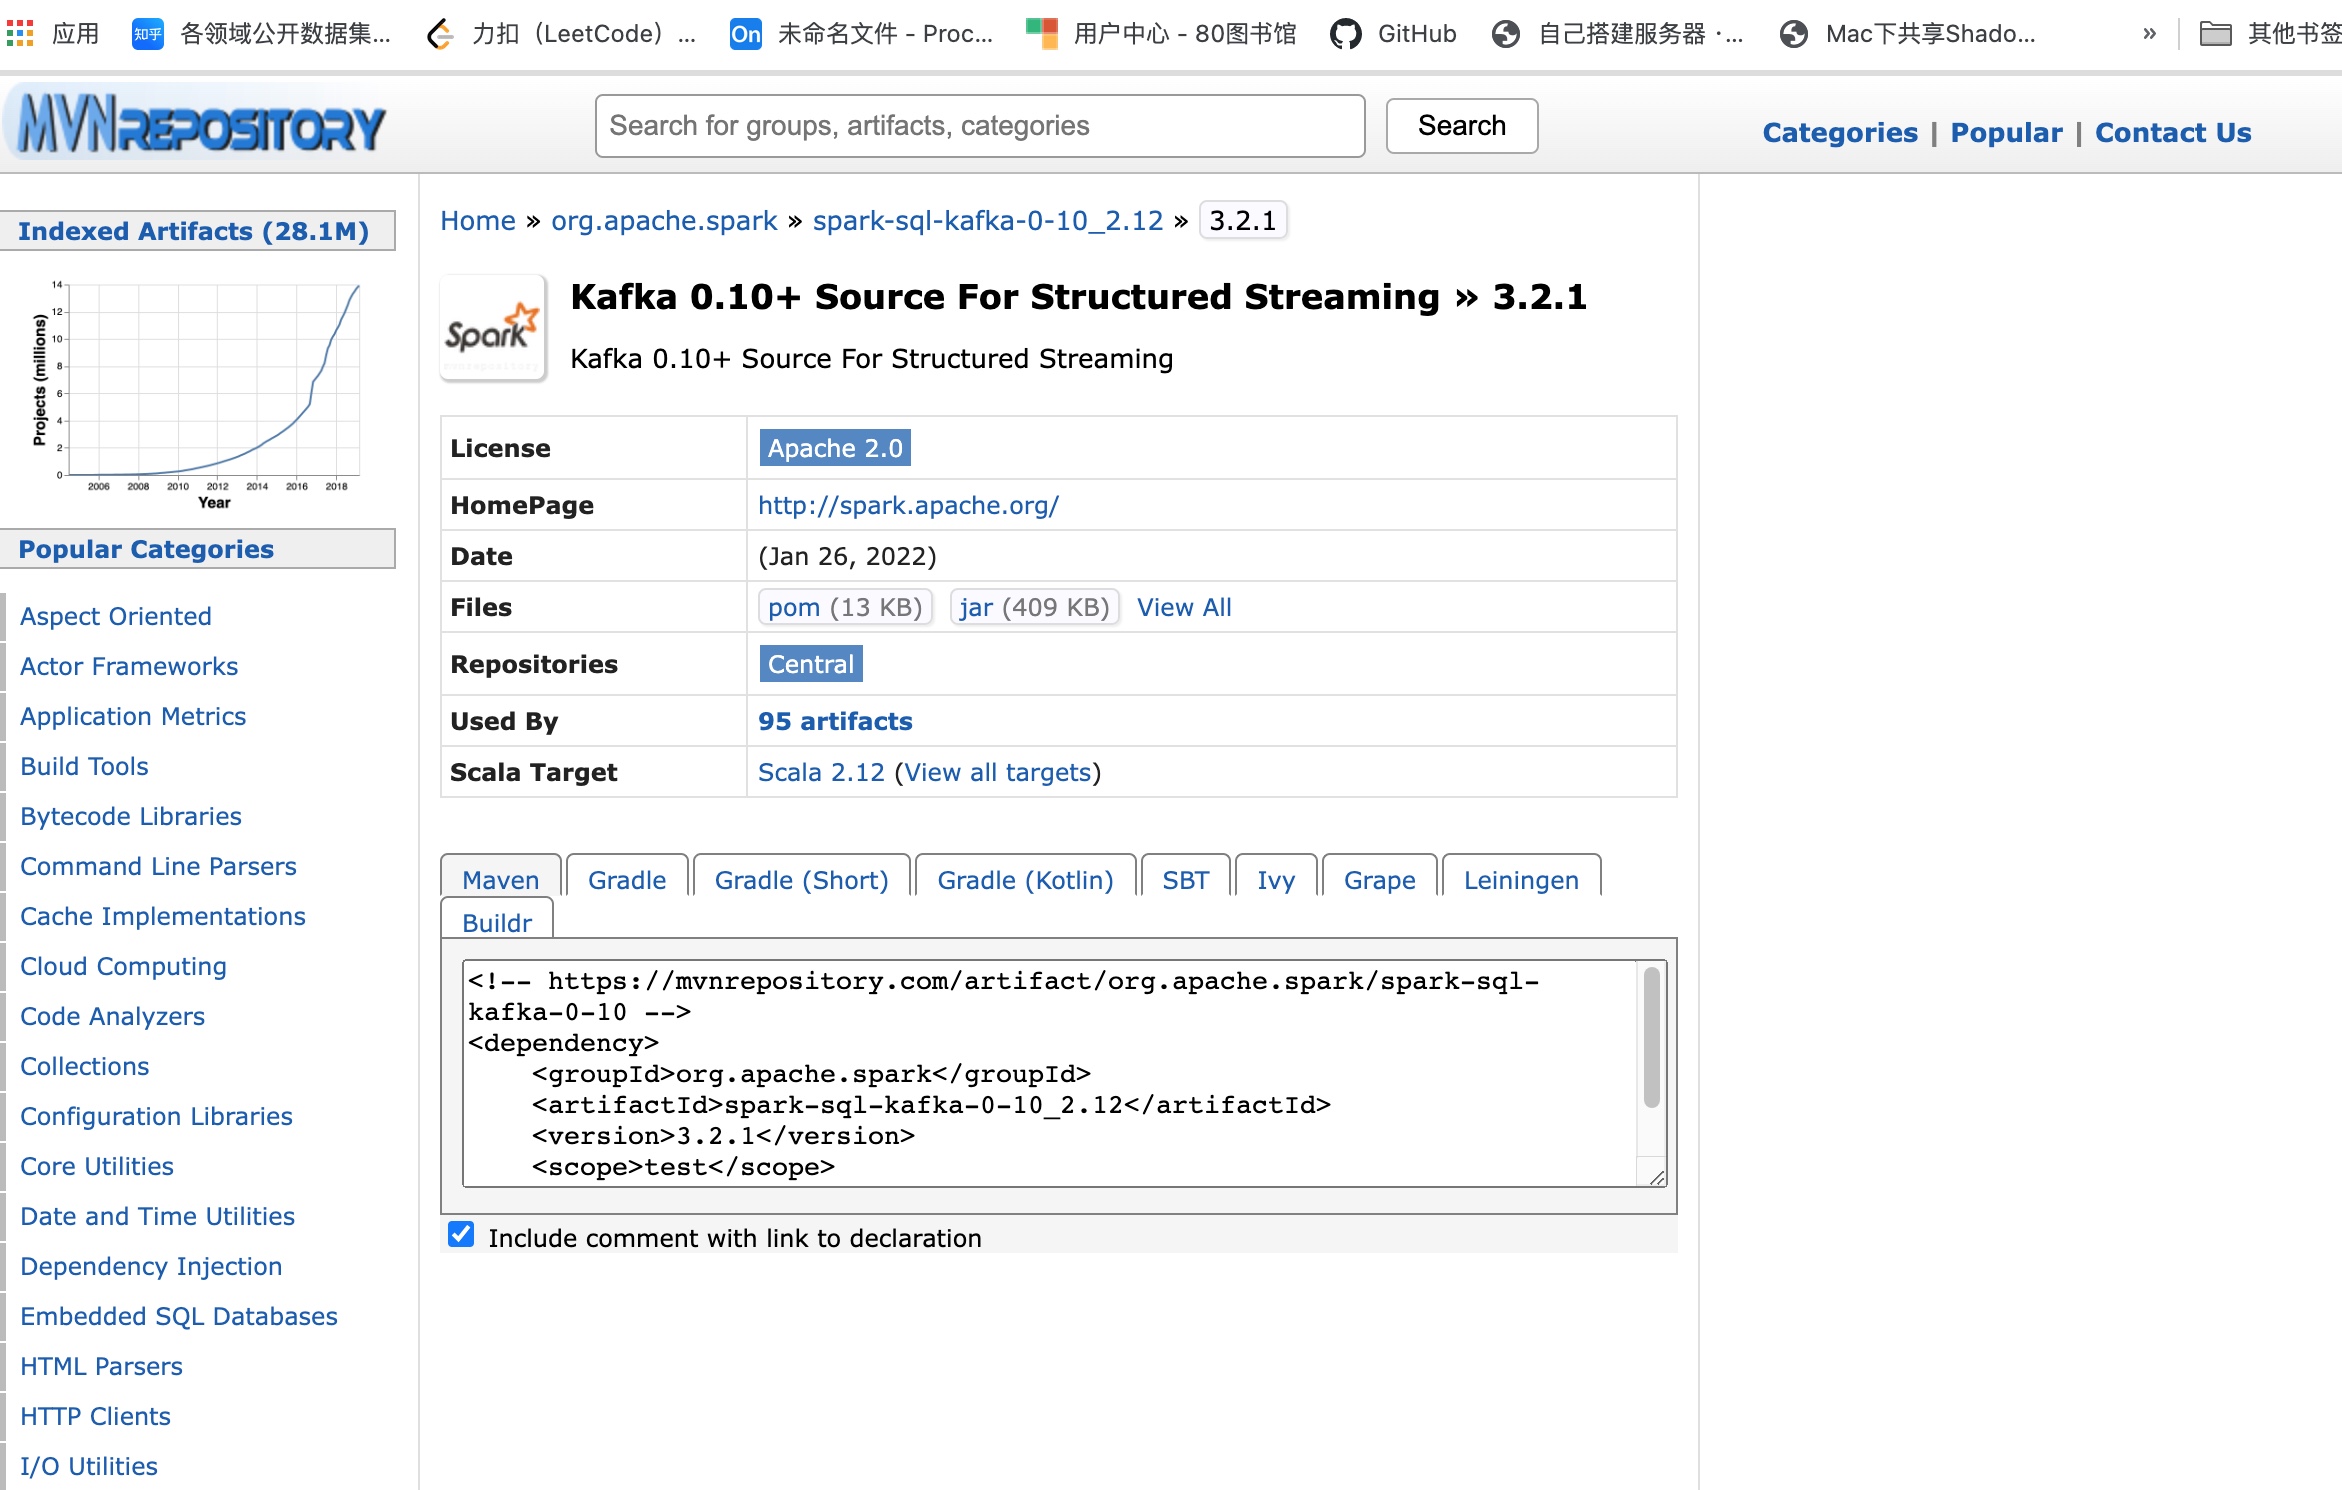Open the 80 Library user center bookmark
The width and height of the screenshot is (2342, 1490).
point(1161,34)
